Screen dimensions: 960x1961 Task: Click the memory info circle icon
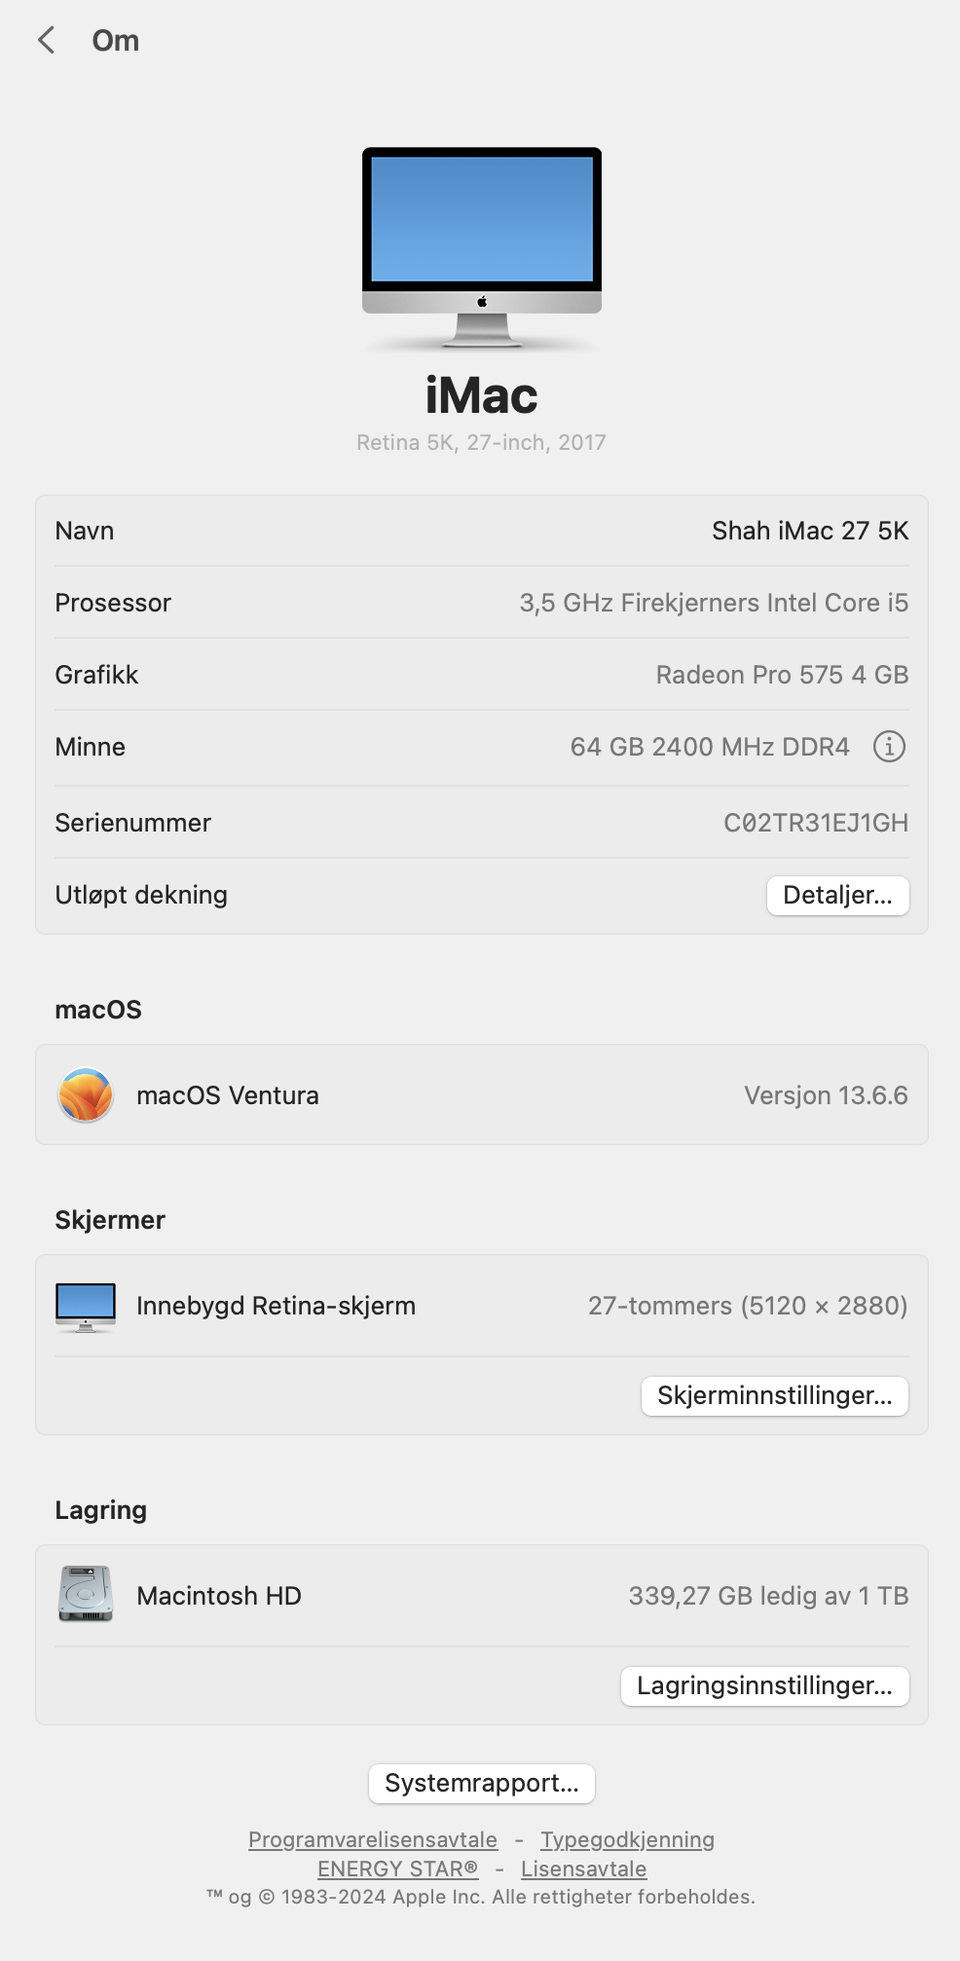click(x=888, y=746)
